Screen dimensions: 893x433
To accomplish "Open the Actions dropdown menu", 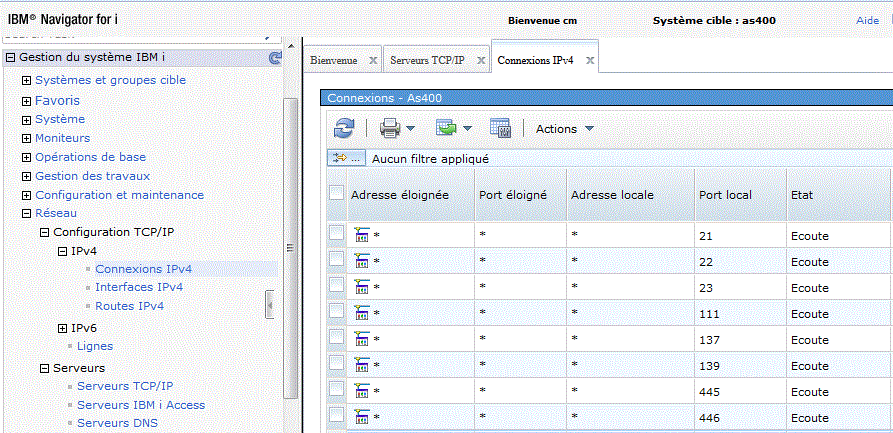I will point(565,129).
